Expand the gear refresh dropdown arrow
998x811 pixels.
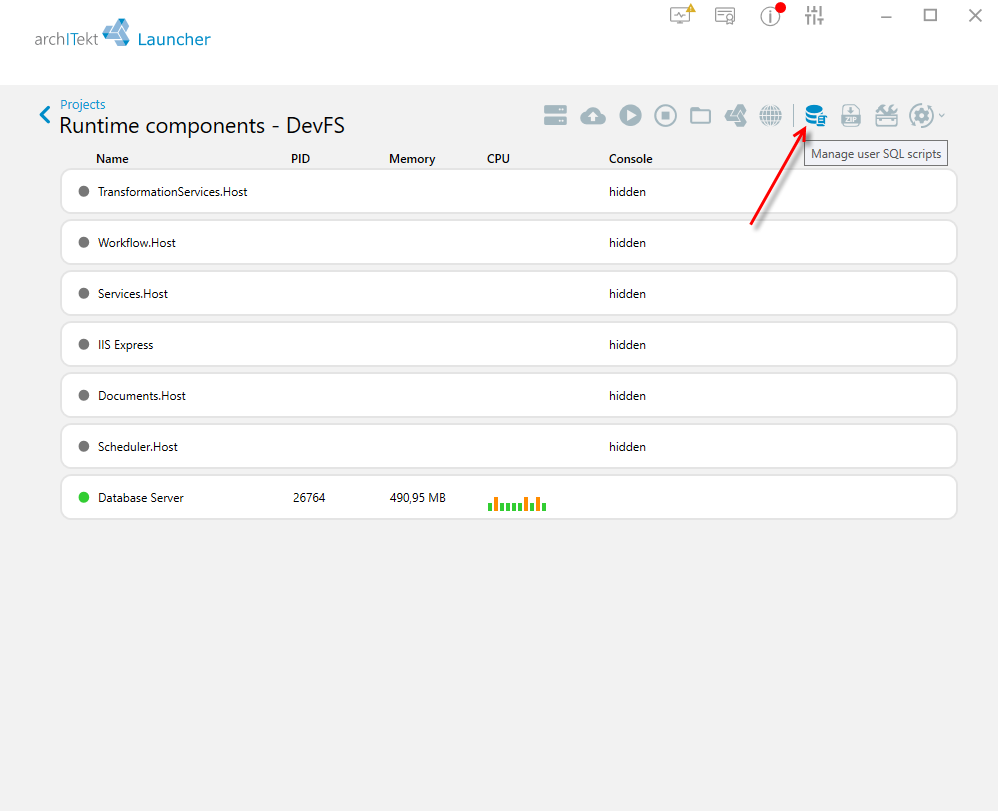click(941, 115)
